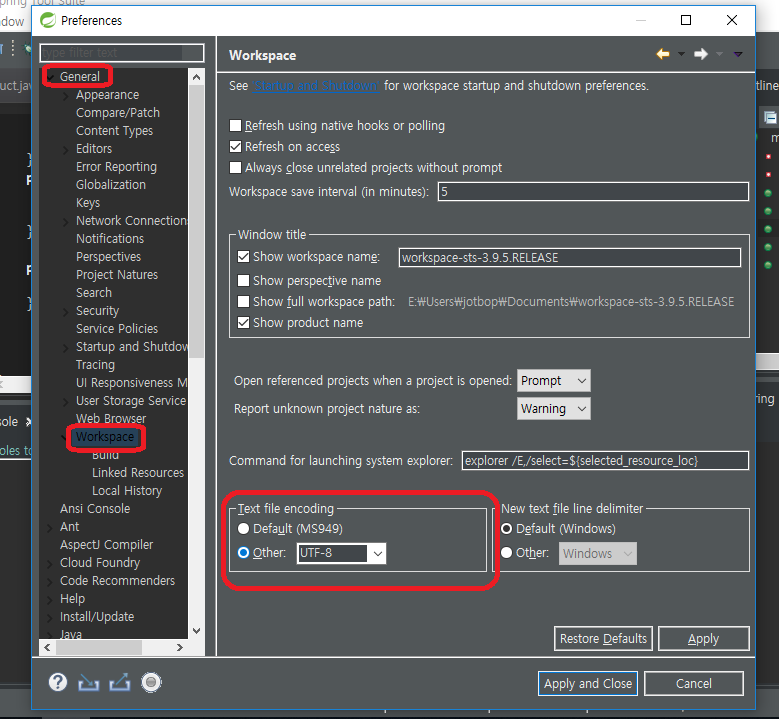Toggle Show product name checkbox
Screen dimensions: 779x719
(x=243, y=322)
